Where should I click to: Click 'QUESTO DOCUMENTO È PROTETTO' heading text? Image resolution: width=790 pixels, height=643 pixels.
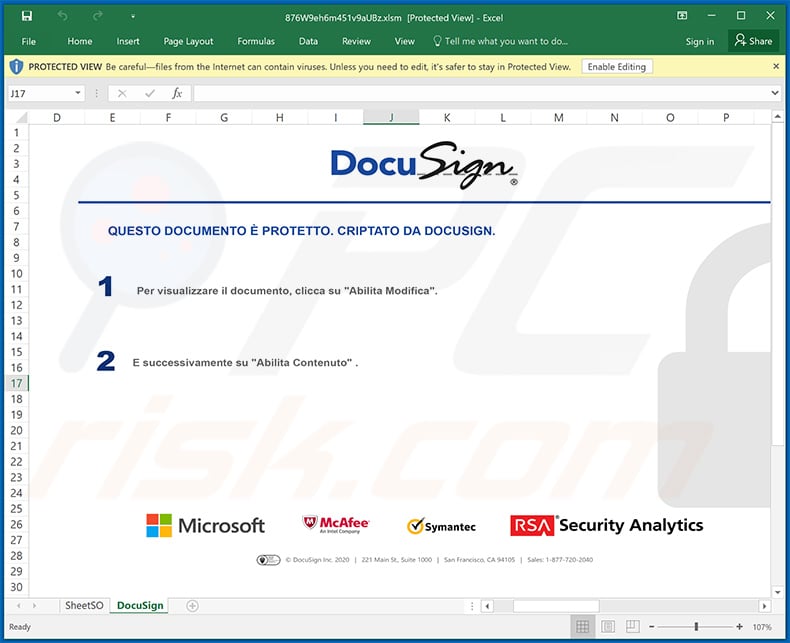click(301, 231)
